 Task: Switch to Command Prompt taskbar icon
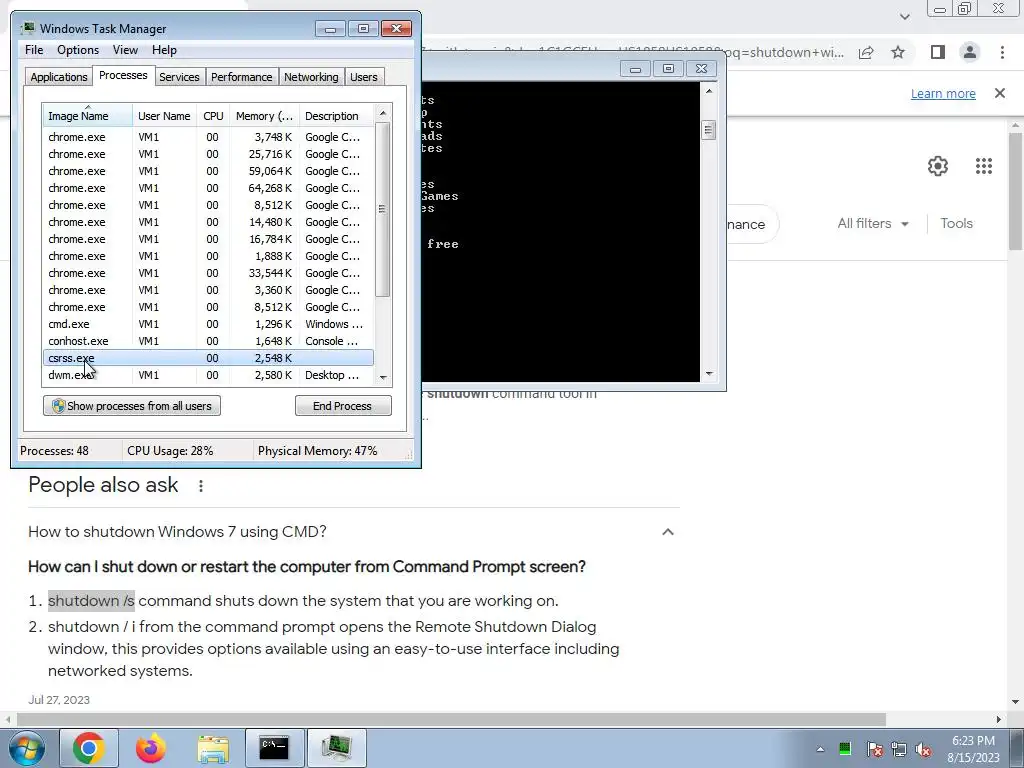[274, 748]
